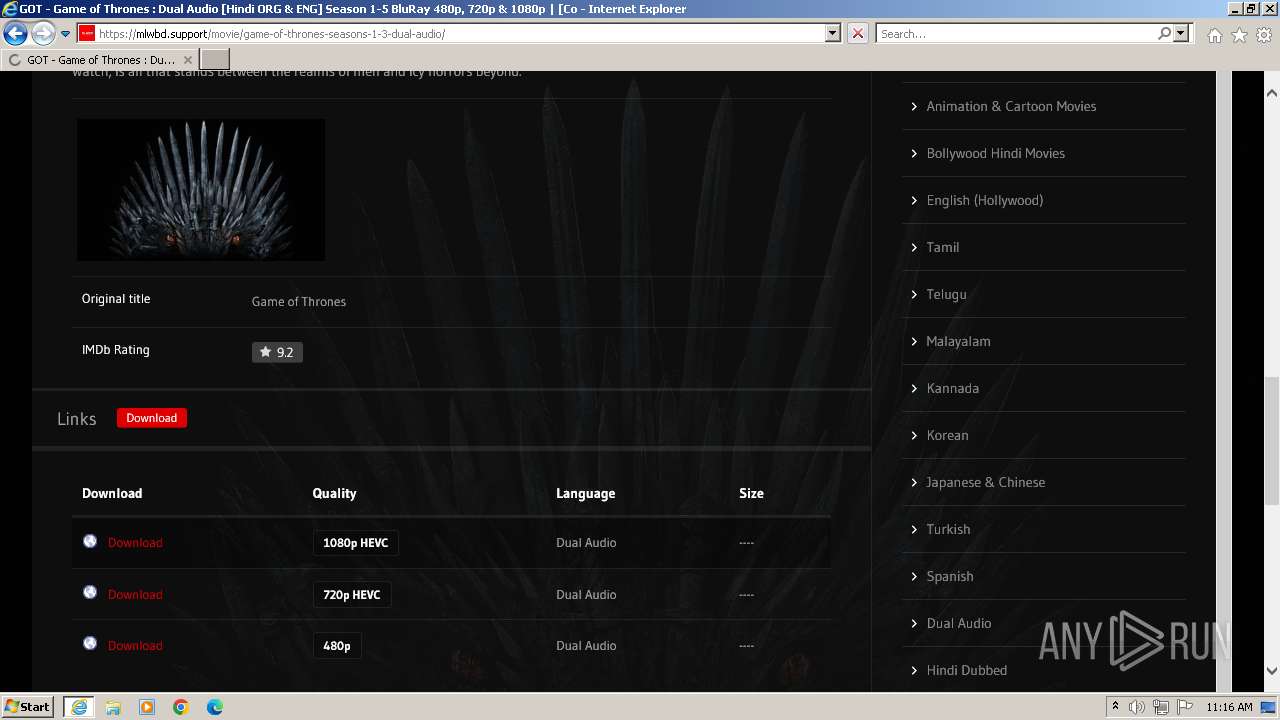Click the 1080p HEVC quality badge
The width and height of the screenshot is (1280, 720).
tap(355, 542)
